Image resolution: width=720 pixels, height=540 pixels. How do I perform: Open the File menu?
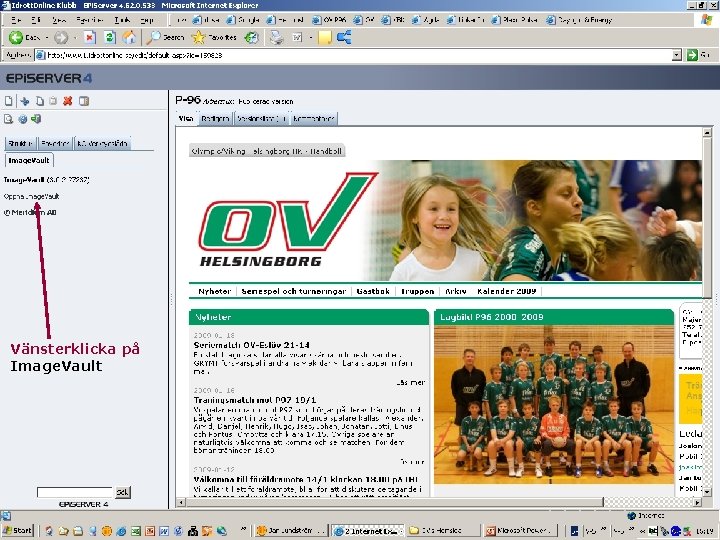tap(16, 20)
